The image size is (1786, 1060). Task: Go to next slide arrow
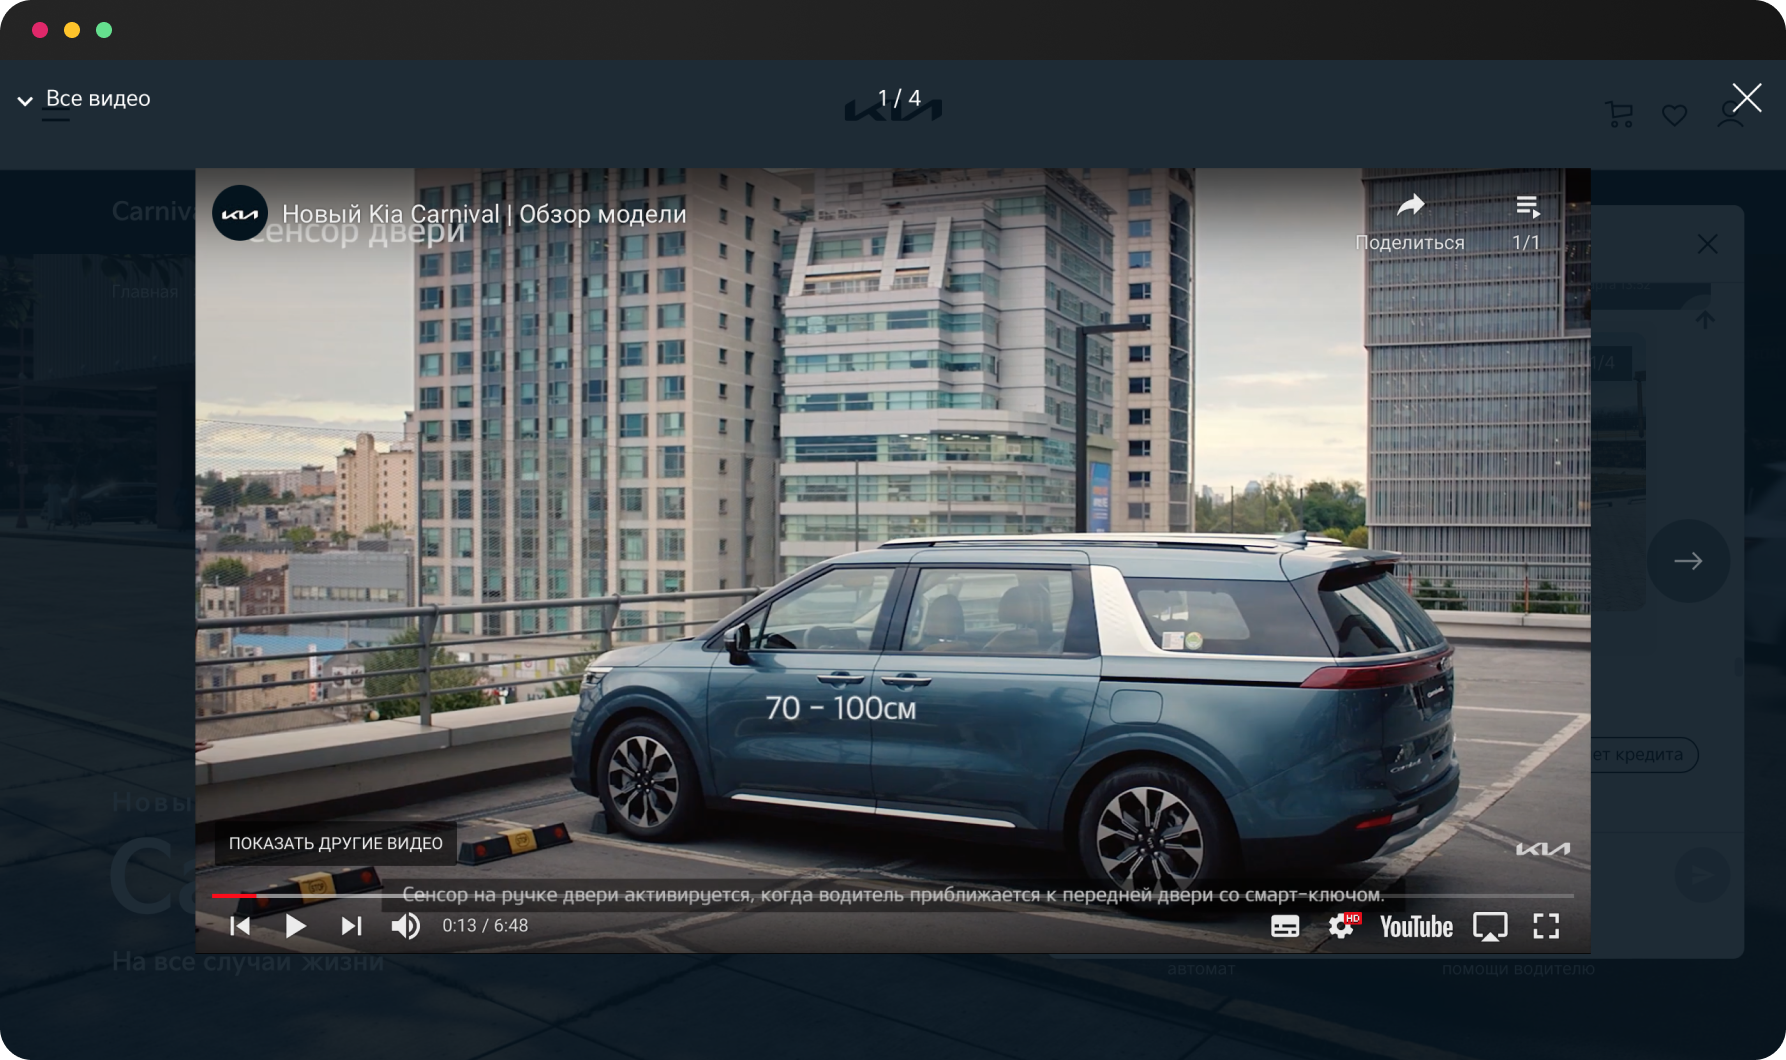(x=1688, y=561)
